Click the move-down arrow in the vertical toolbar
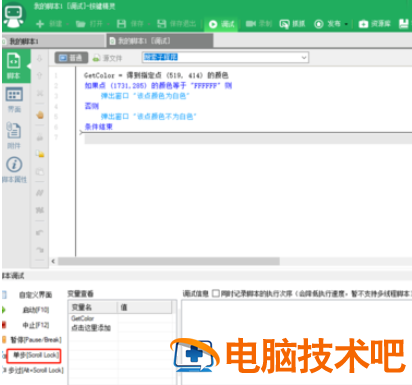The width and height of the screenshot is (412, 385). [39, 58]
